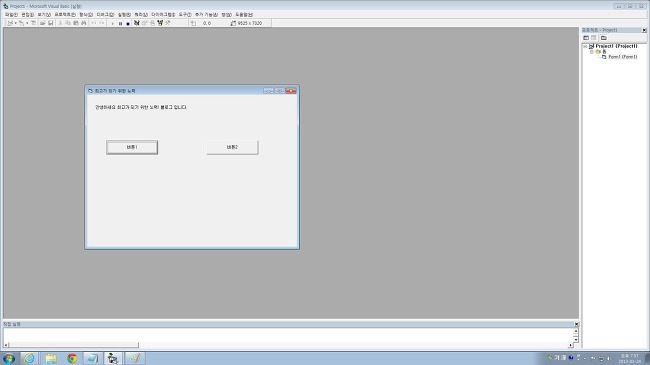The image size is (650, 365).
Task: Click the Immediate window scroll down arrow
Action: click(576, 340)
